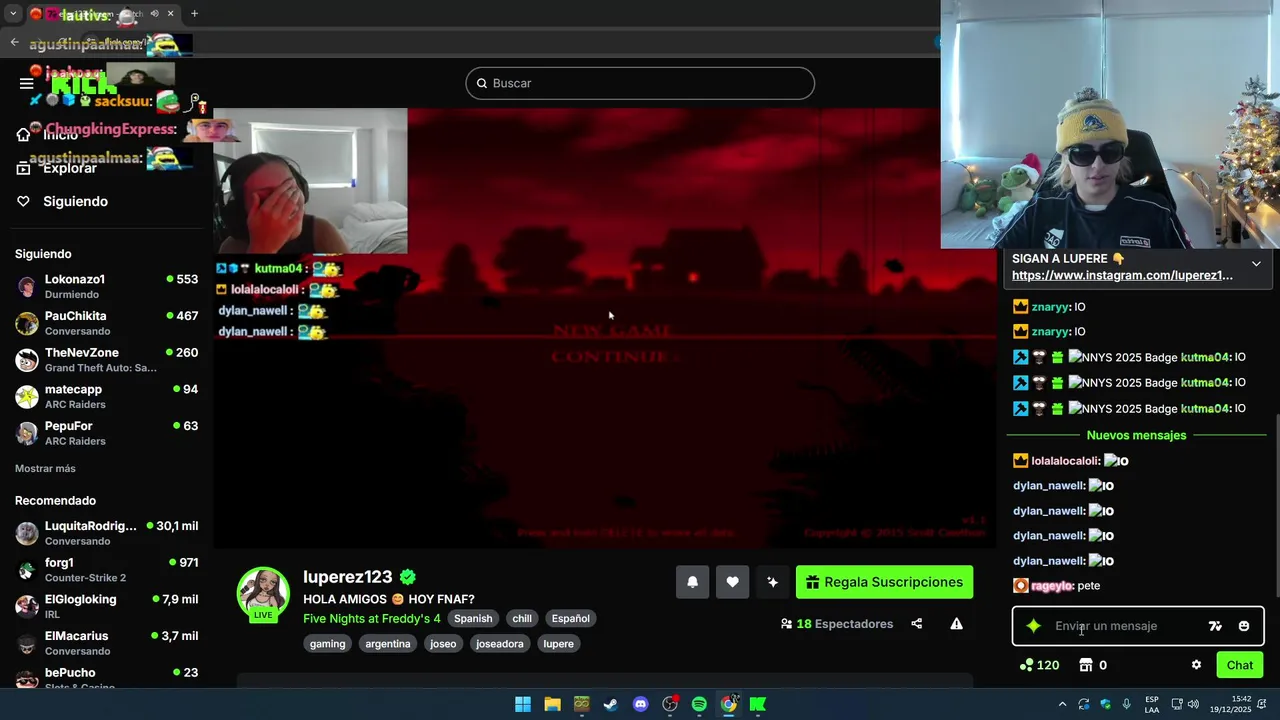Open the Kick hamburger menu

(x=27, y=84)
